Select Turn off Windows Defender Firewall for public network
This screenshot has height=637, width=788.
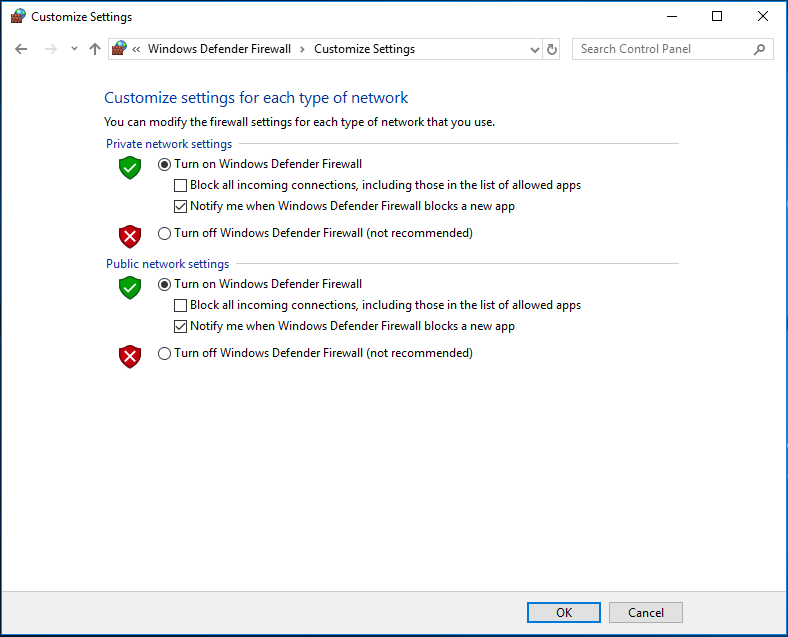[x=165, y=353]
